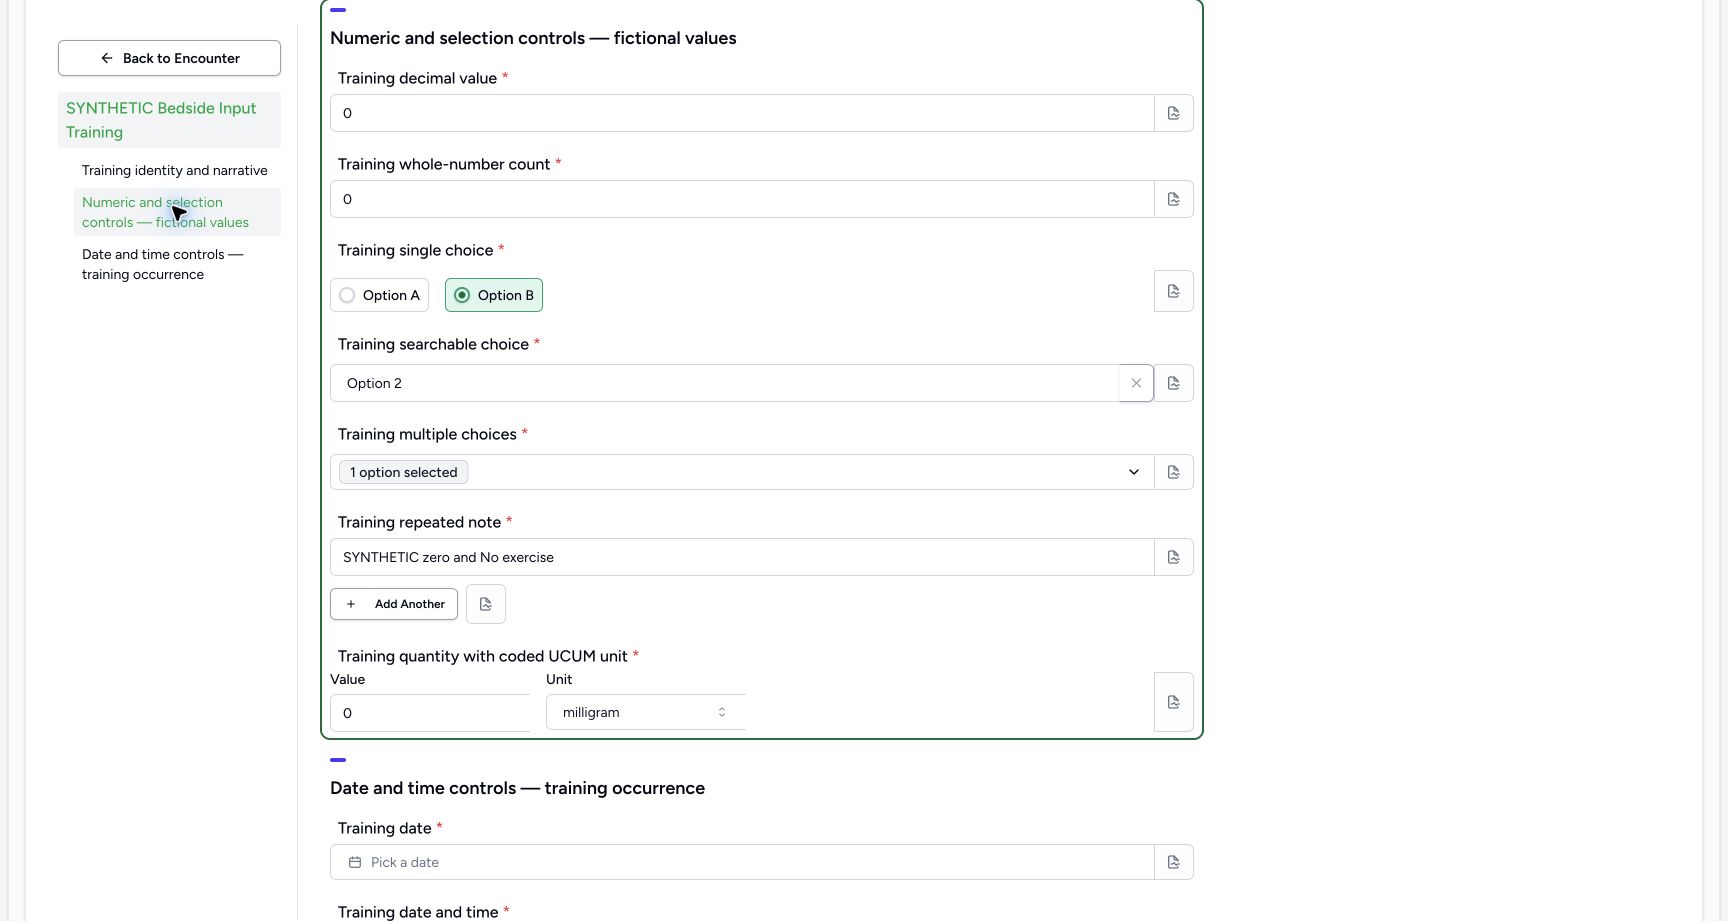Image resolution: width=1728 pixels, height=921 pixels.
Task: Go to Numeric and selection controls section
Action: click(177, 212)
